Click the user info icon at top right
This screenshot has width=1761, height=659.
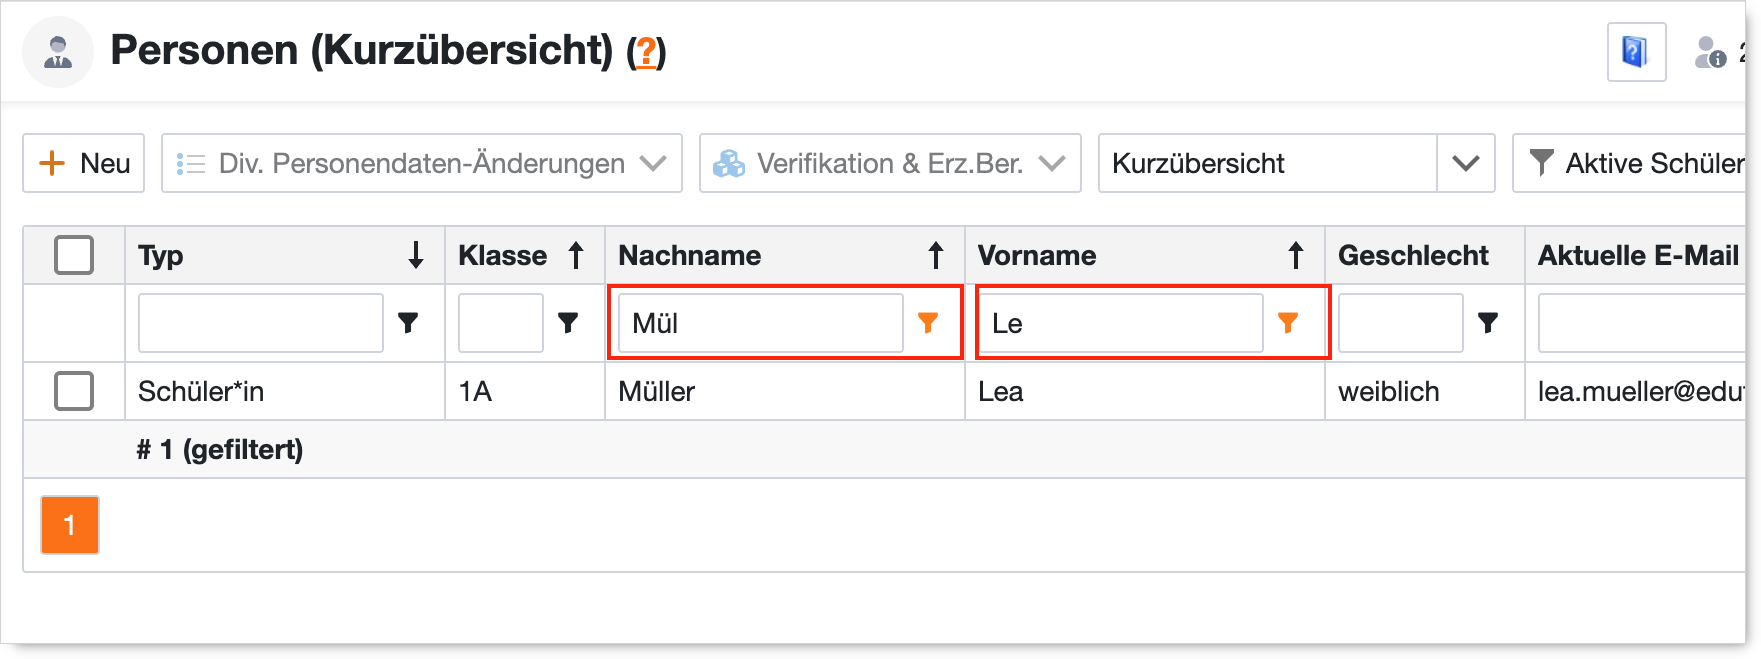click(1709, 52)
